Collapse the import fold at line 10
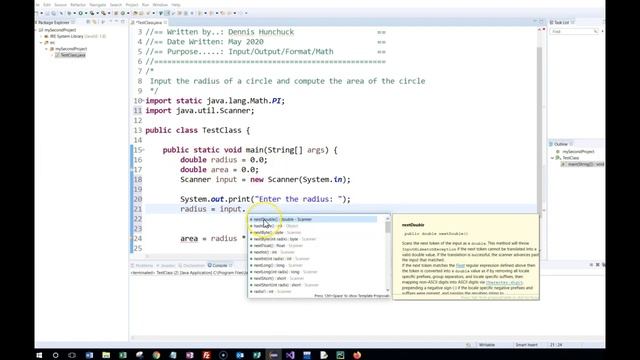This screenshot has width=640, height=360. coord(144,101)
